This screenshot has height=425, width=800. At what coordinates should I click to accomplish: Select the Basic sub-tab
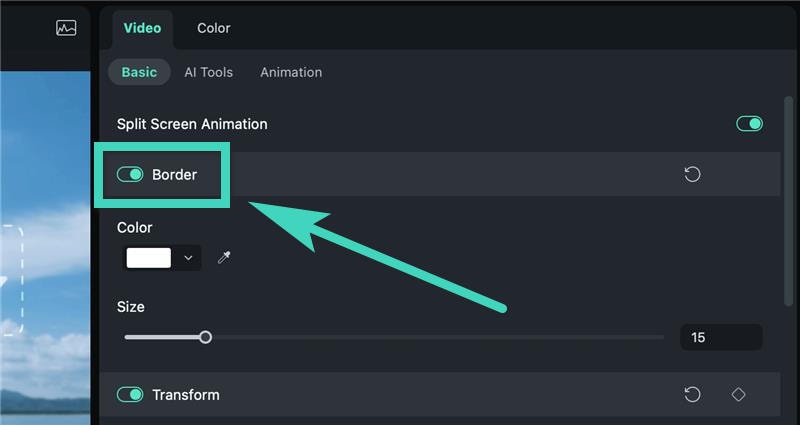139,72
